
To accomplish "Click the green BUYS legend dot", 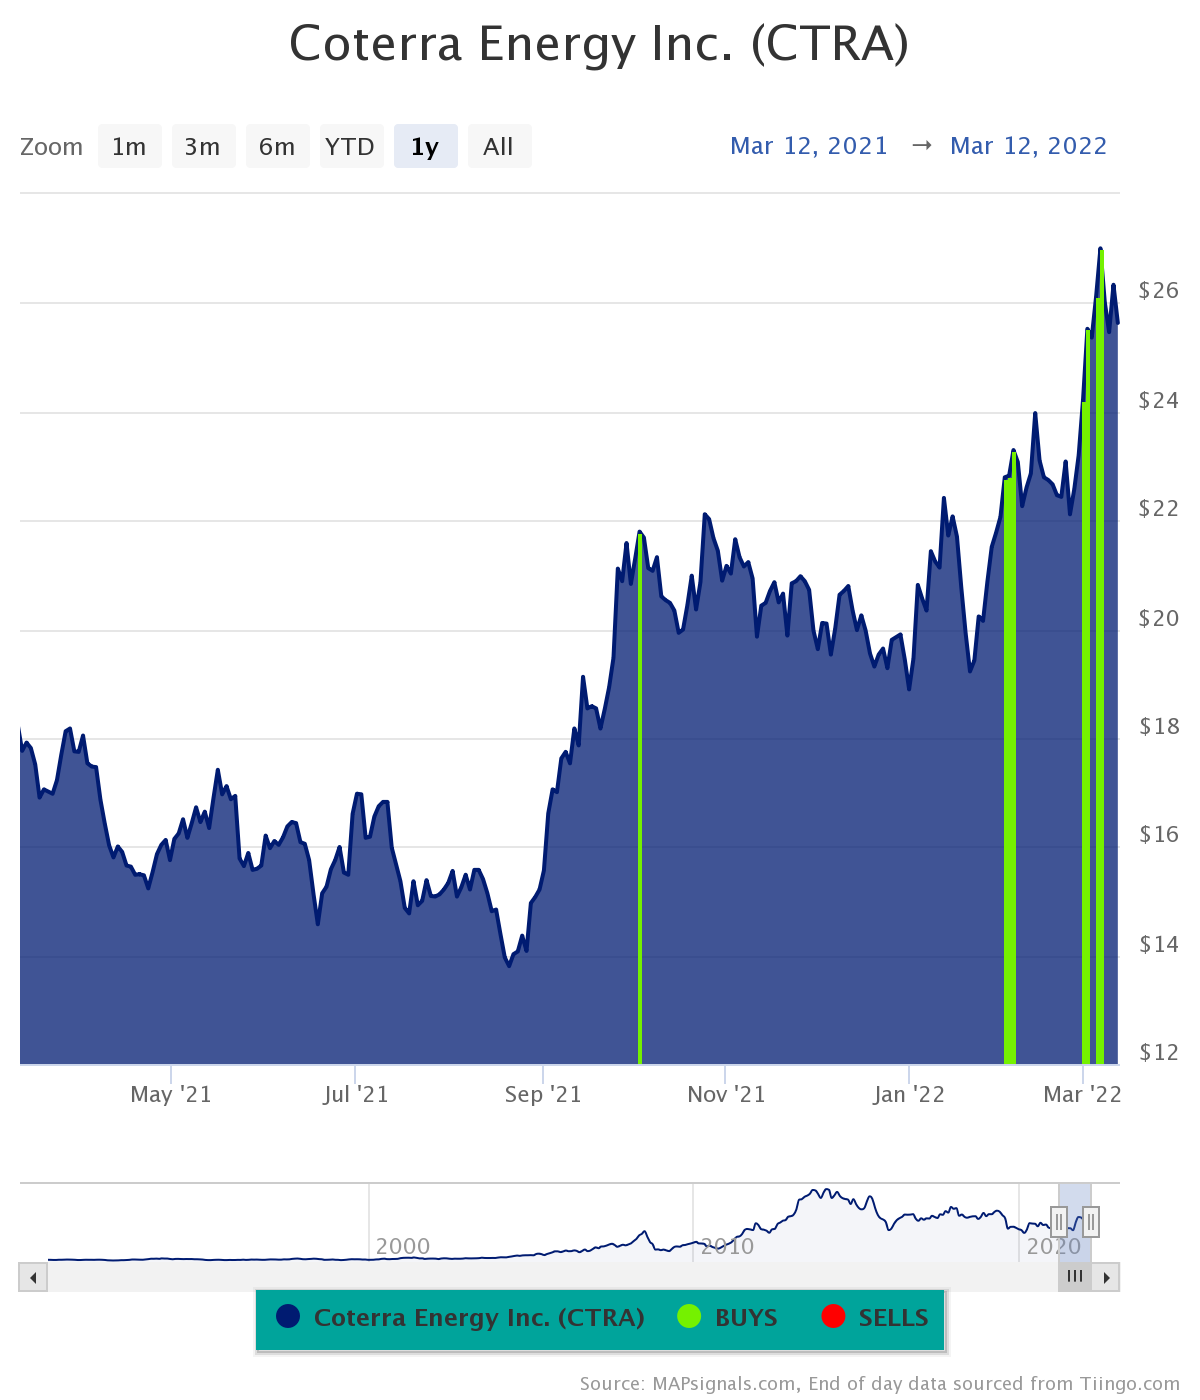I will click(689, 1317).
